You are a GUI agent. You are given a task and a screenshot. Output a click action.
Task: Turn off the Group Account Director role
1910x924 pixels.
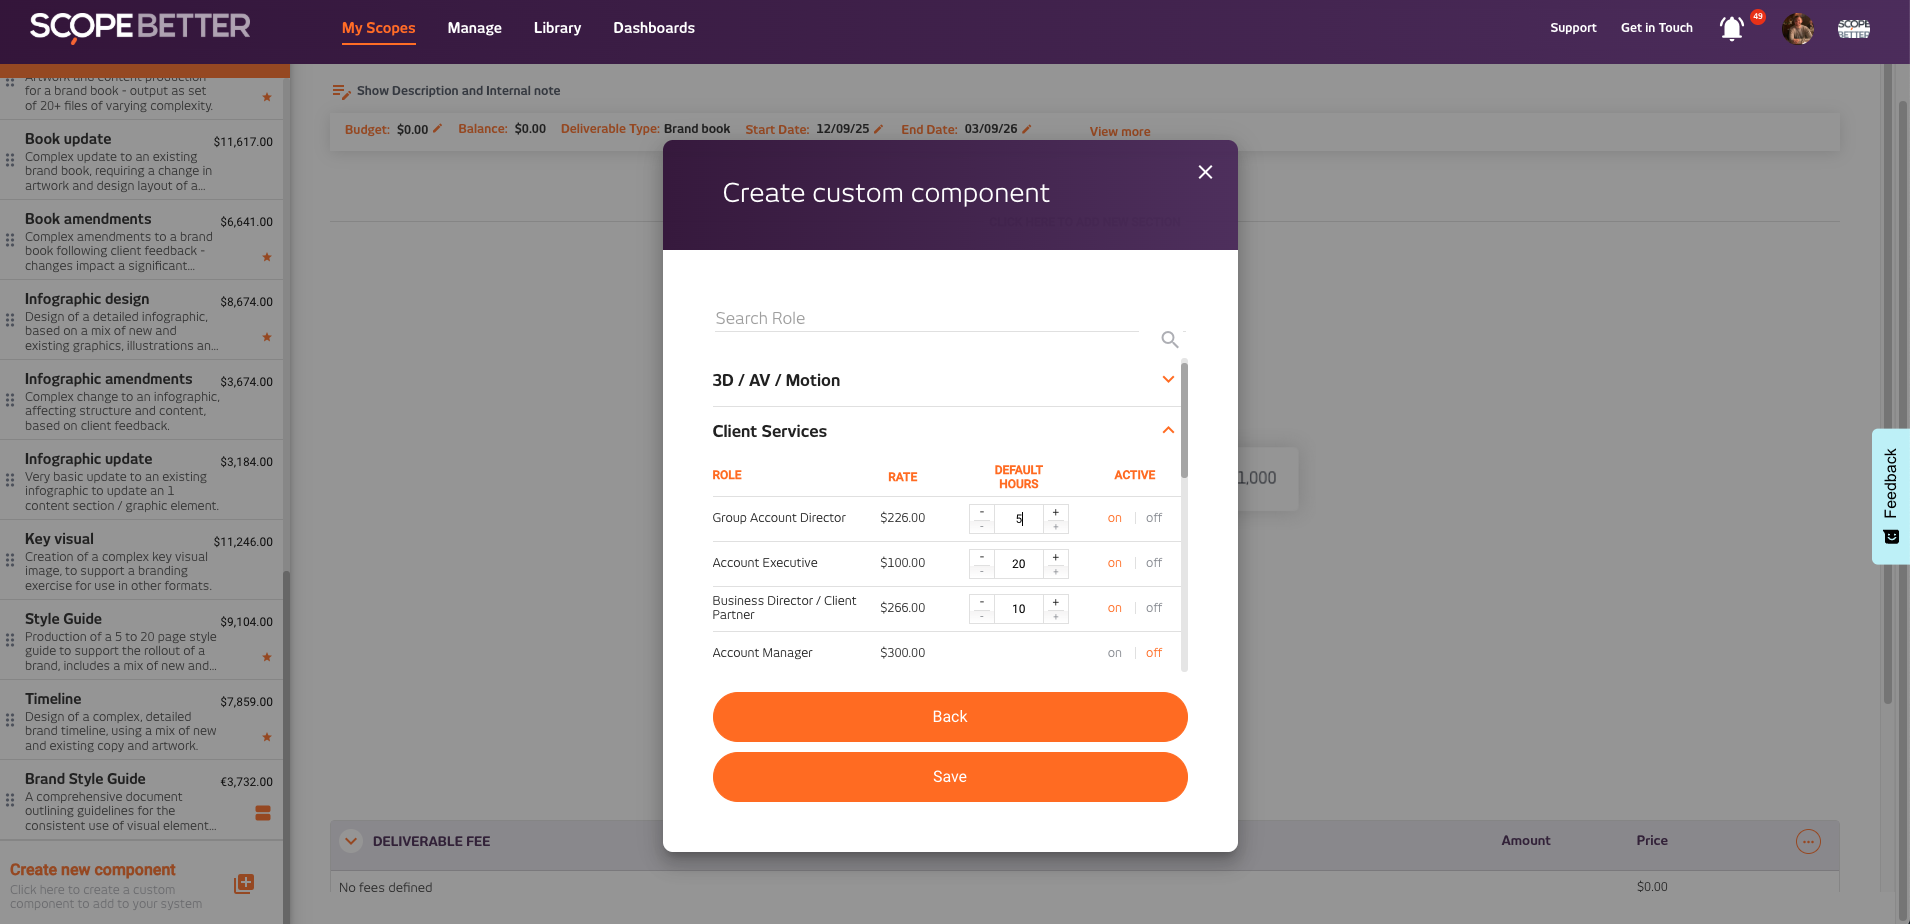pyautogui.click(x=1154, y=518)
